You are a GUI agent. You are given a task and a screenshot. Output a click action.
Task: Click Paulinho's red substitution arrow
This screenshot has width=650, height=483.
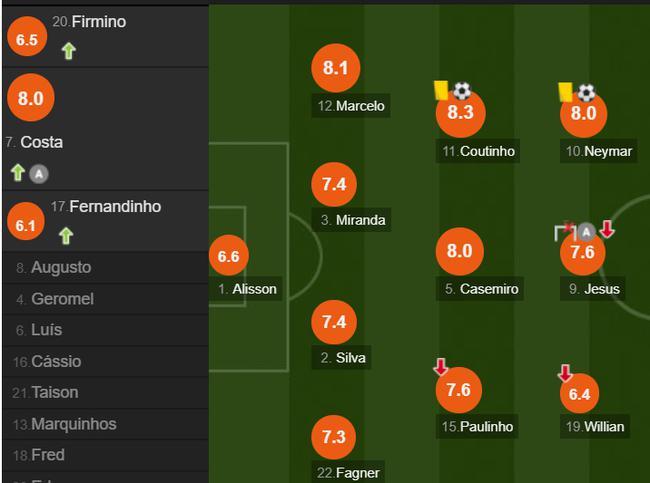pyautogui.click(x=440, y=367)
